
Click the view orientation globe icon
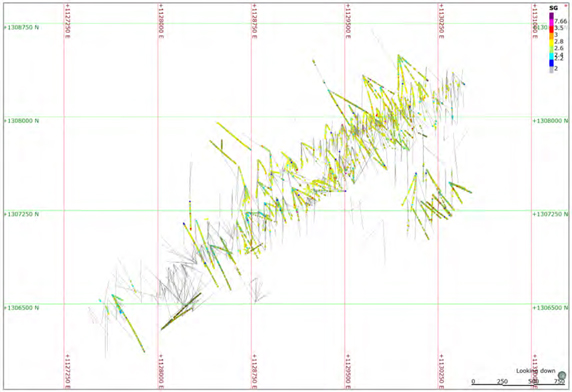click(562, 375)
